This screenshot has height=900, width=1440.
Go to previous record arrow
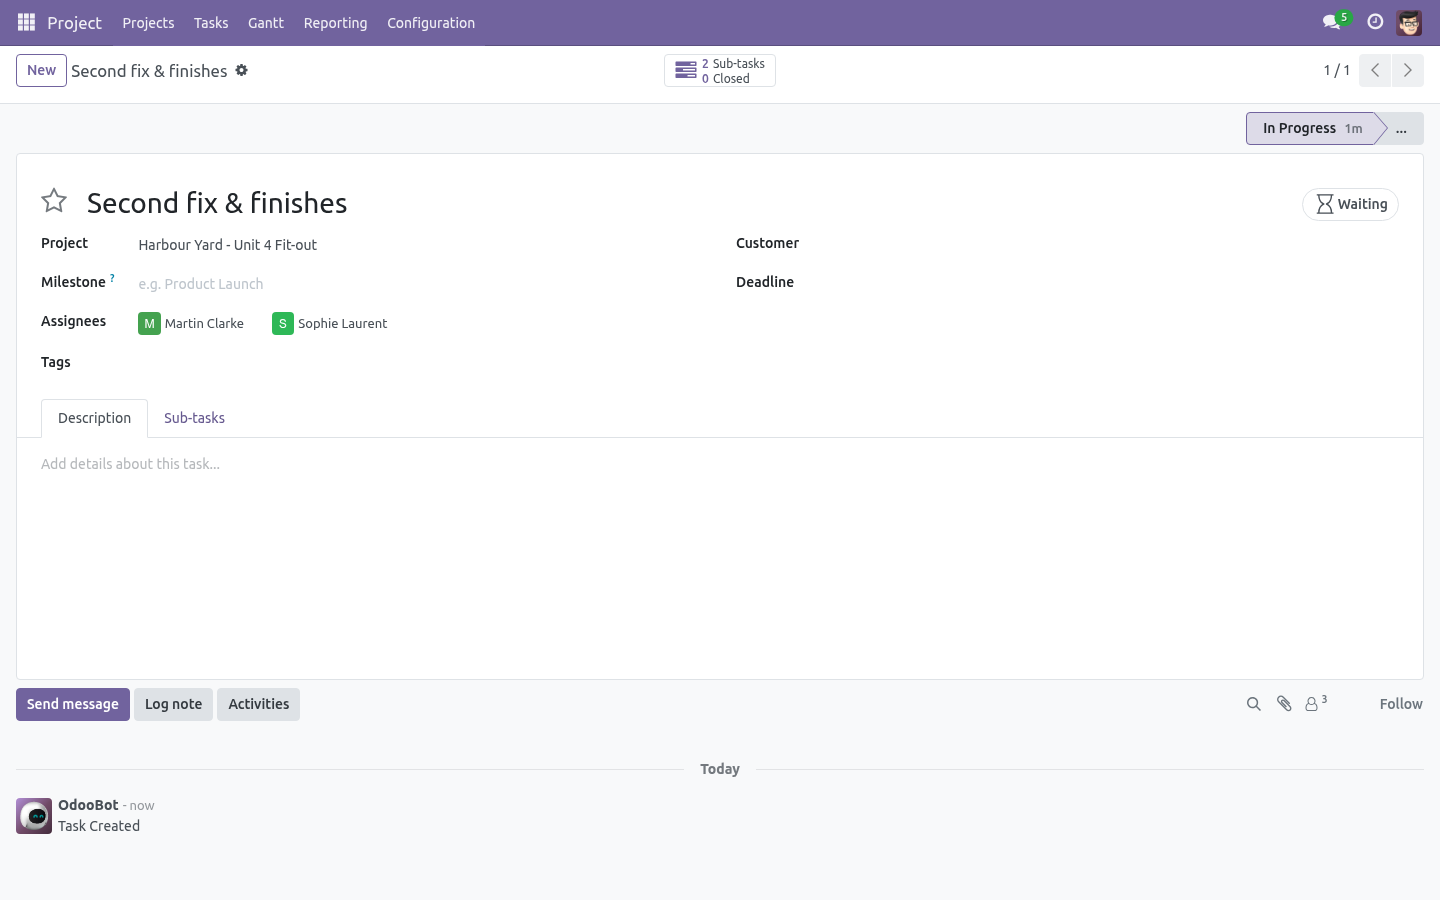pos(1375,70)
